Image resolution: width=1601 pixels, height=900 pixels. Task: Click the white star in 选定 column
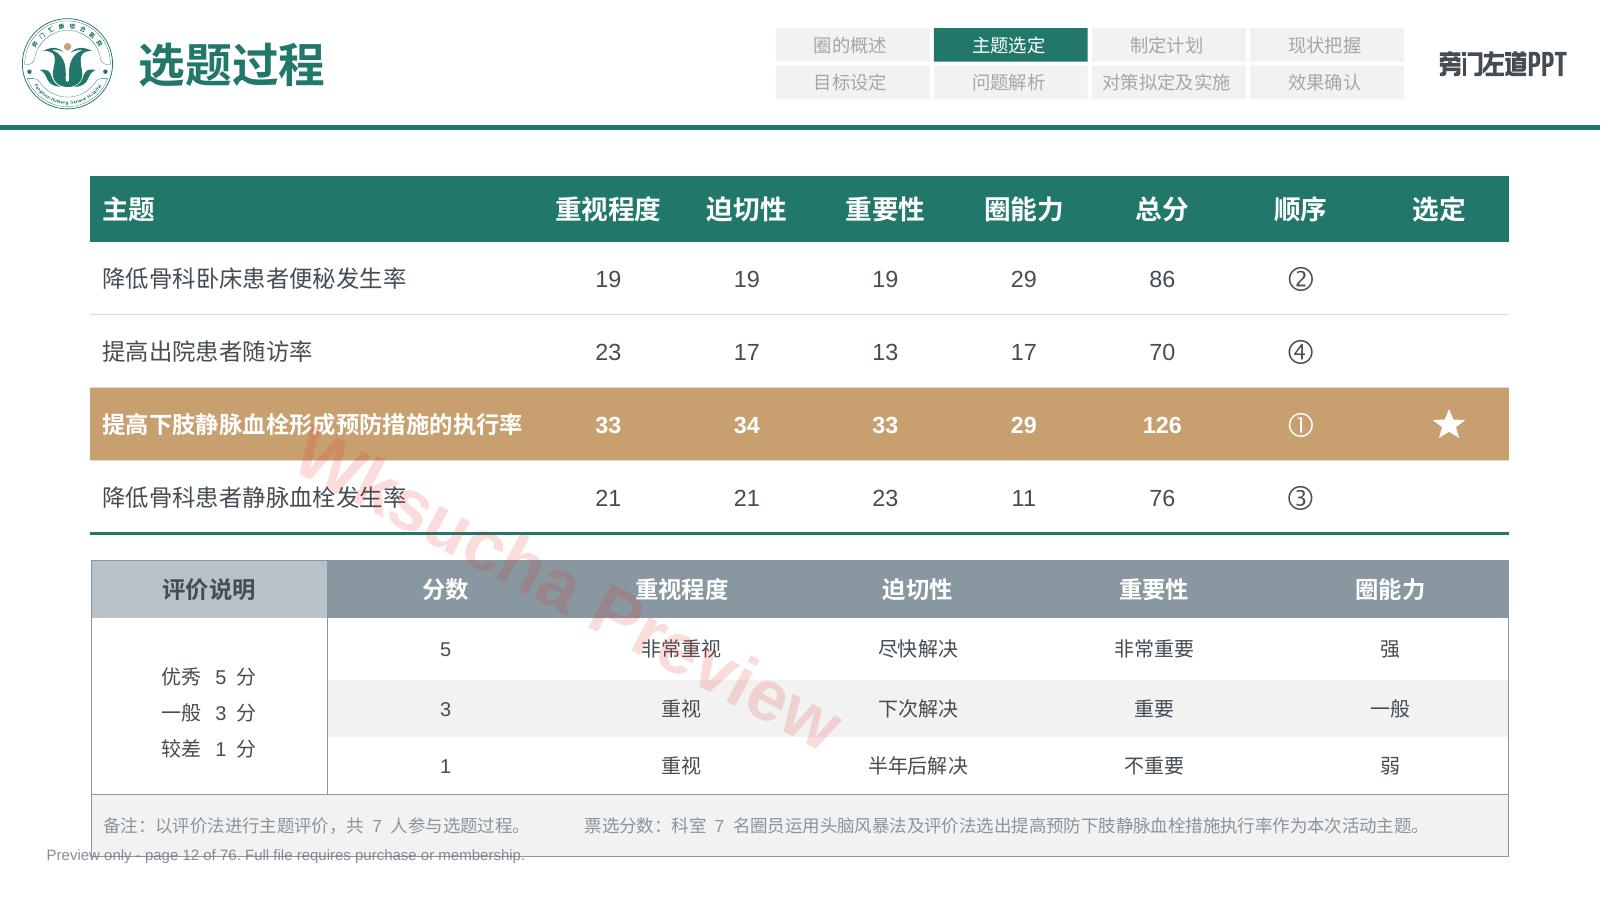point(1448,424)
